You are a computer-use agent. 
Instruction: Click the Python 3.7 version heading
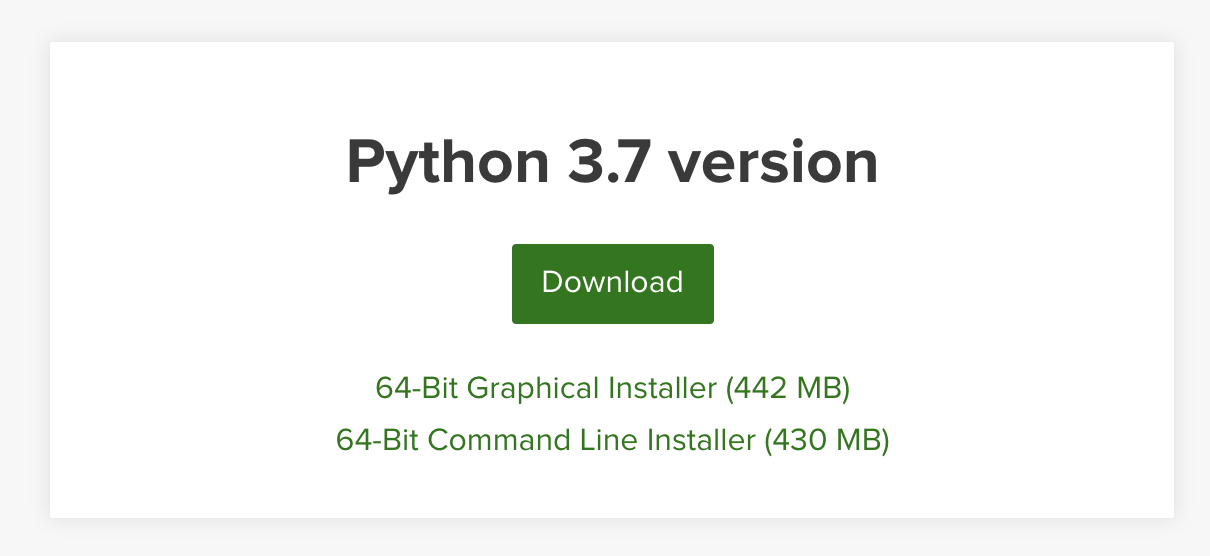[612, 163]
